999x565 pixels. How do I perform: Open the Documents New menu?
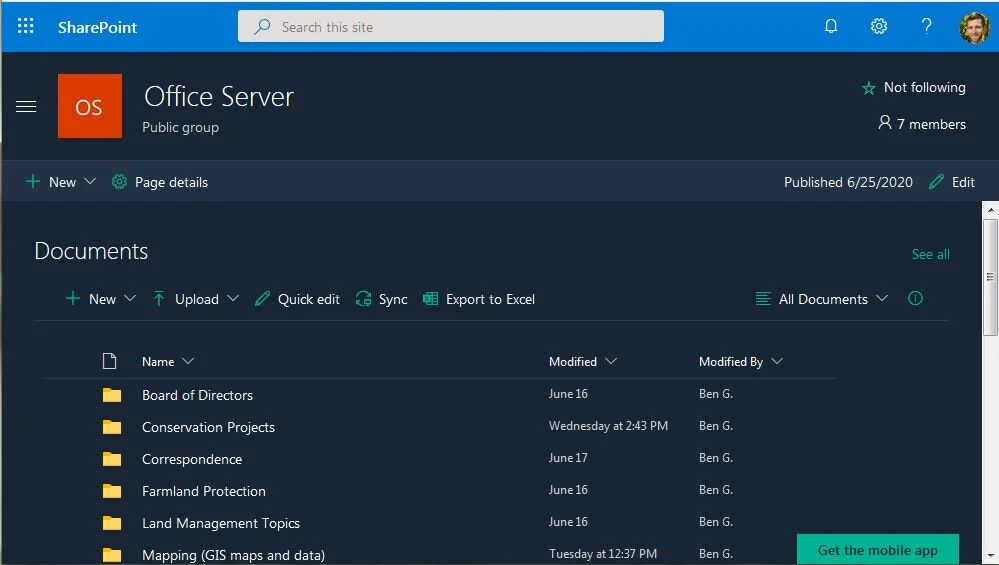pyautogui.click(x=101, y=299)
